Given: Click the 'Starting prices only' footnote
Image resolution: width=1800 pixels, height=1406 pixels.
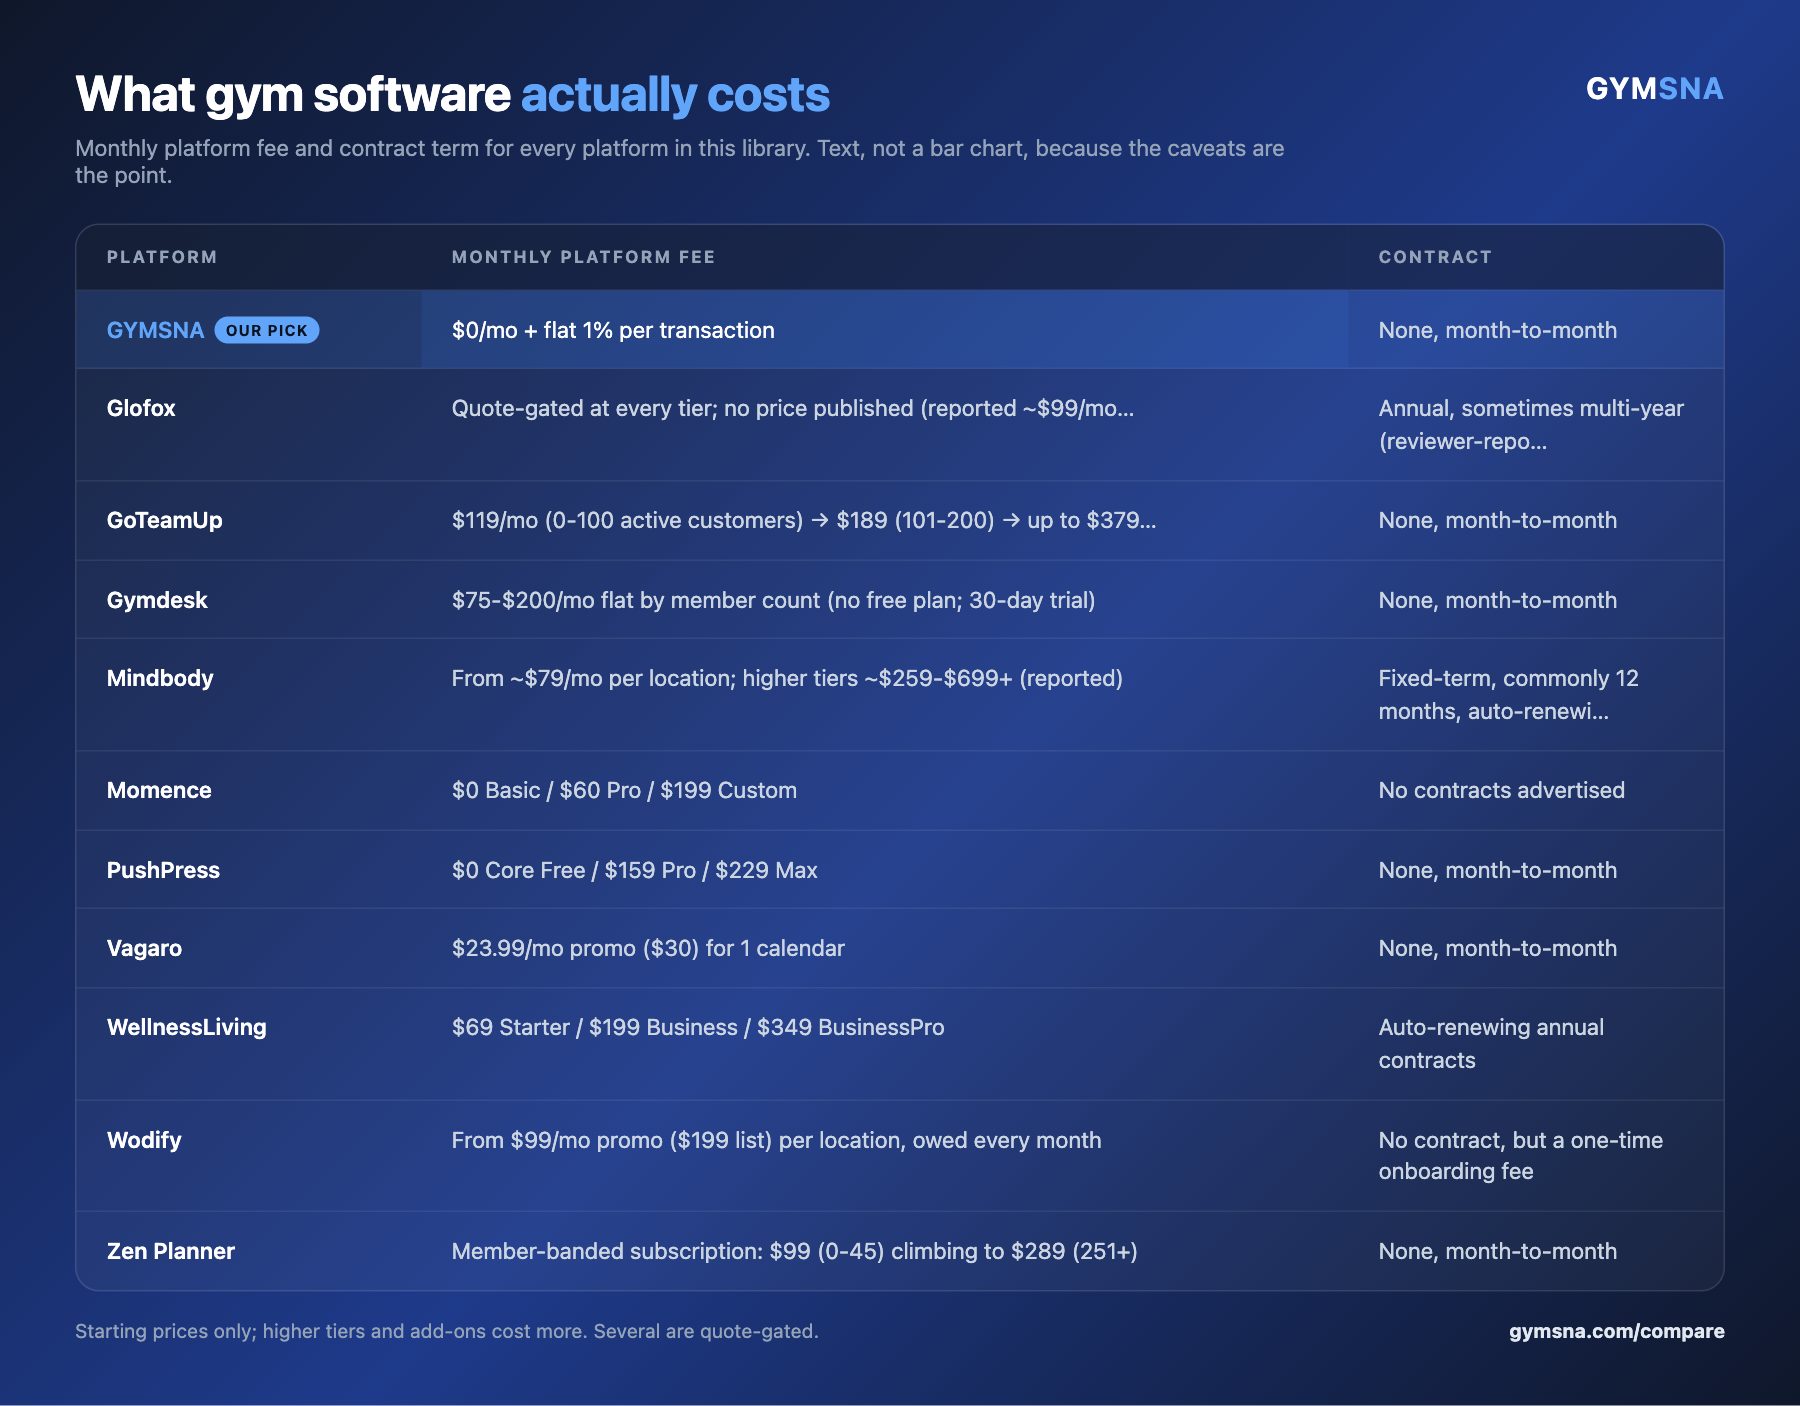Looking at the screenshot, I should tap(446, 1331).
